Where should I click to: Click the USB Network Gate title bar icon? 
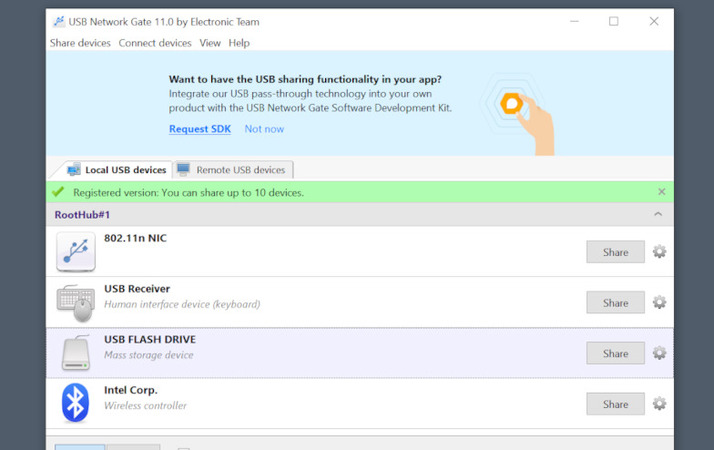pyautogui.click(x=59, y=21)
